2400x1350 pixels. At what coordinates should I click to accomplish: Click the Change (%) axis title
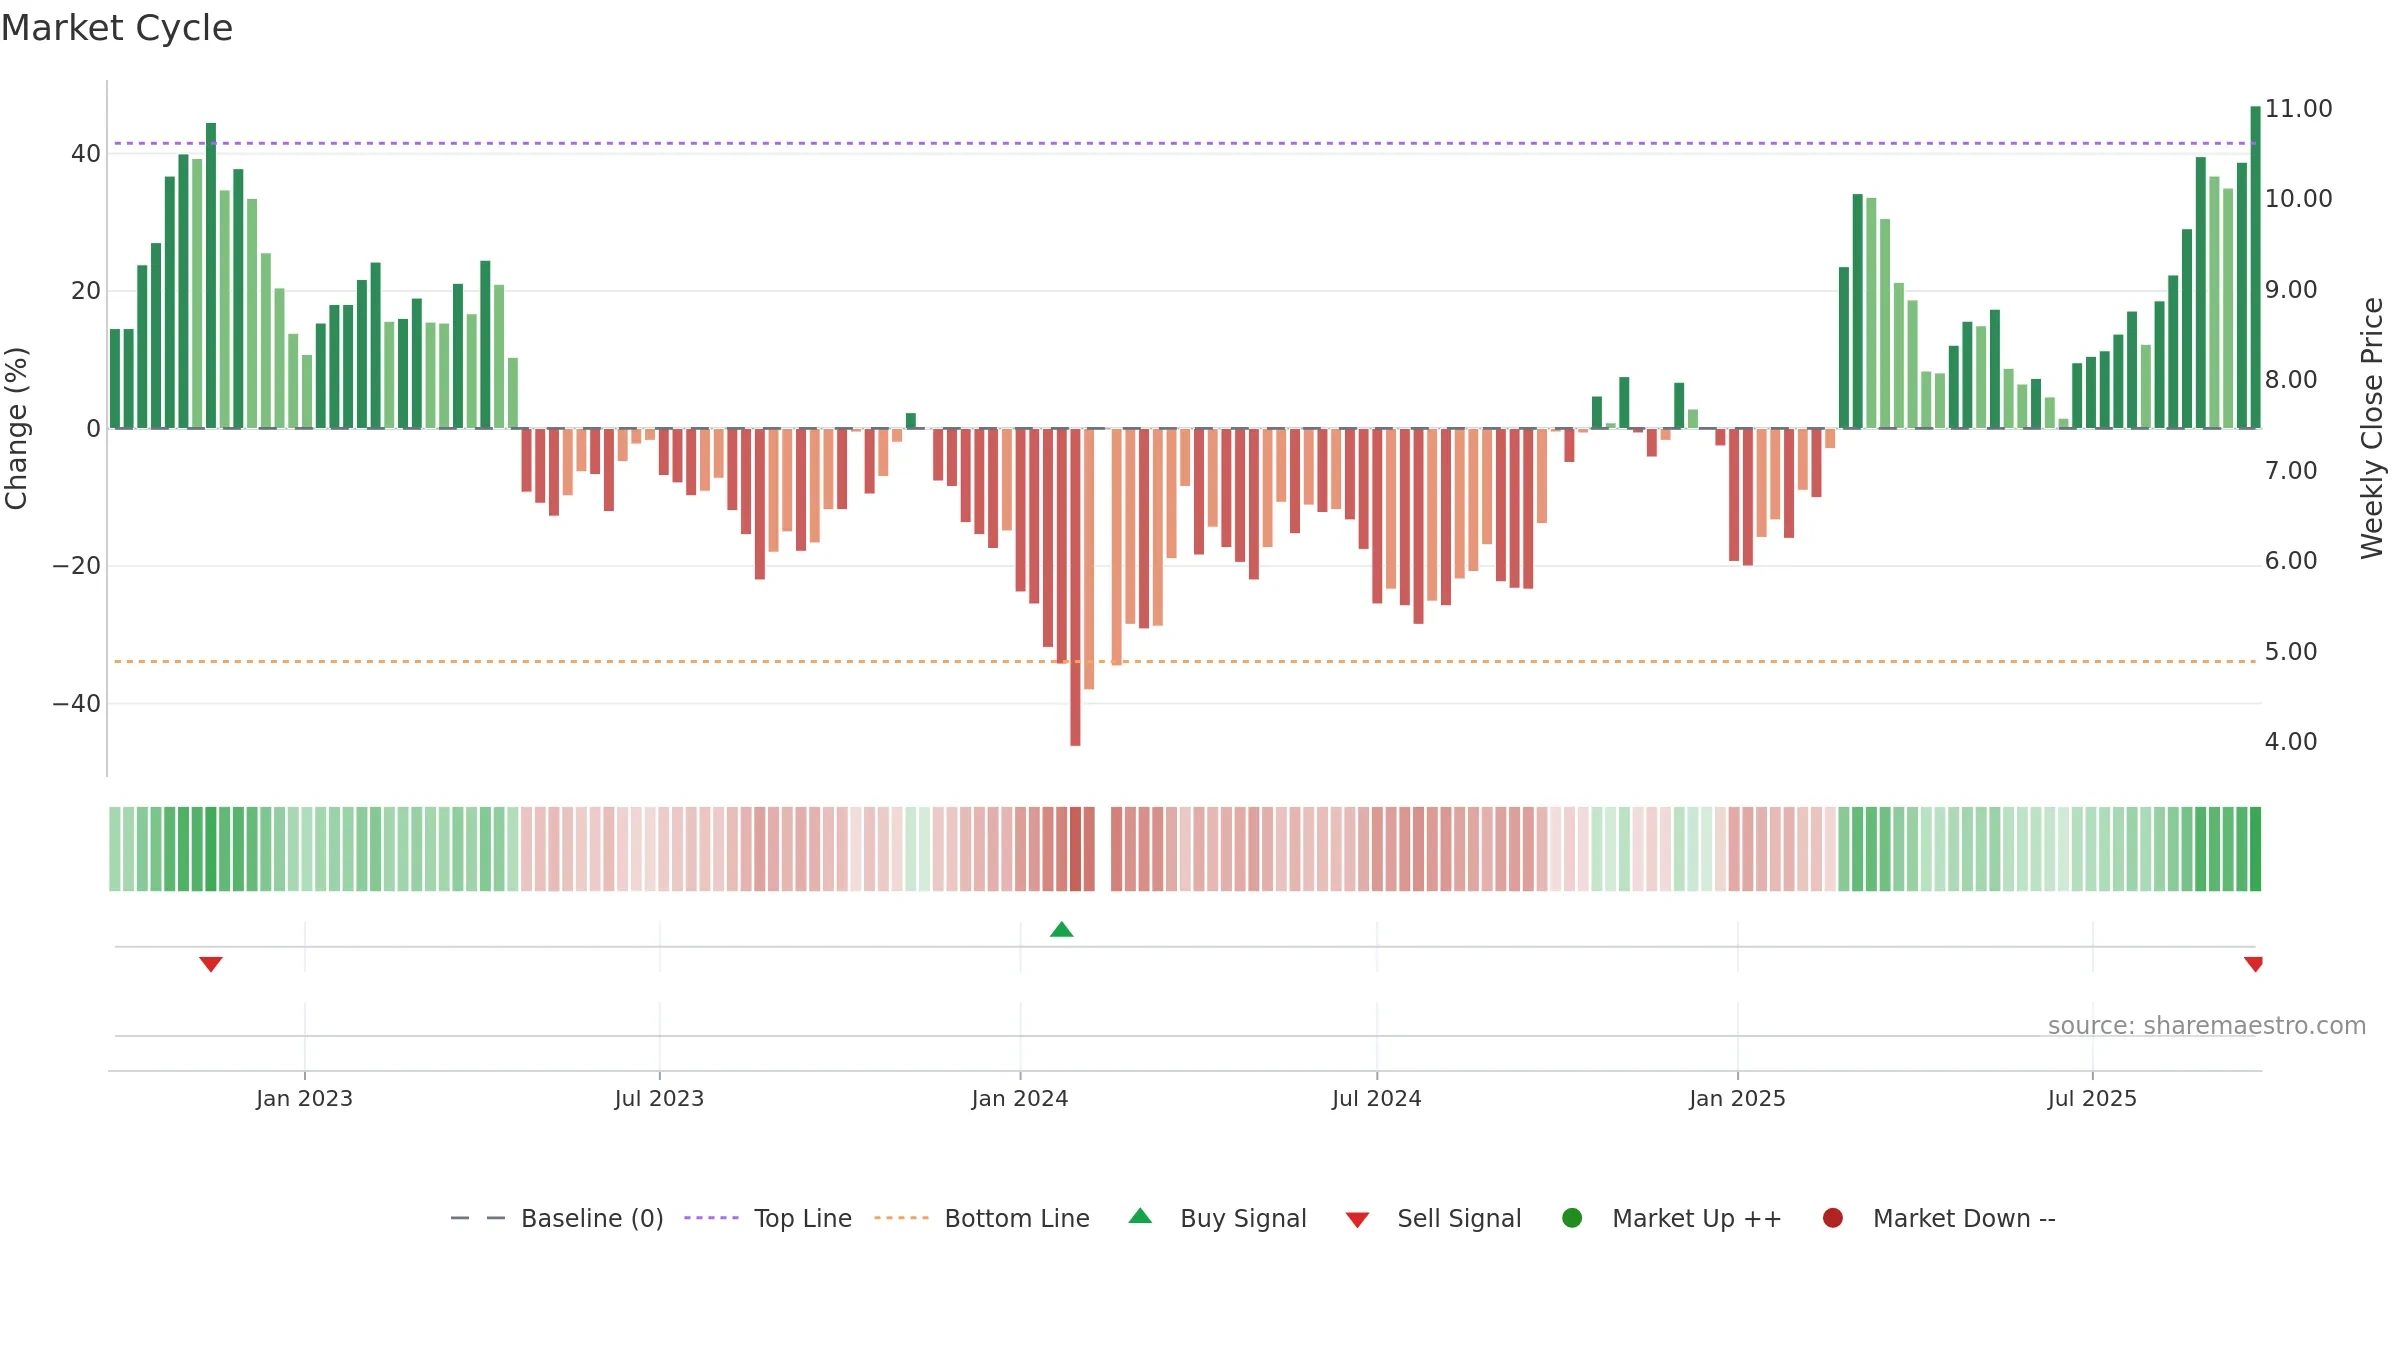tap(16, 428)
